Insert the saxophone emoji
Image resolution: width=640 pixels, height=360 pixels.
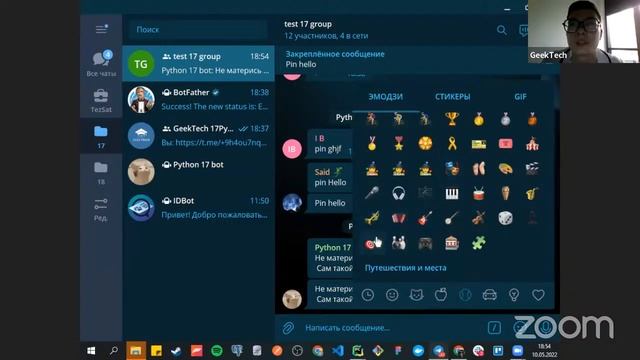pyautogui.click(x=532, y=193)
